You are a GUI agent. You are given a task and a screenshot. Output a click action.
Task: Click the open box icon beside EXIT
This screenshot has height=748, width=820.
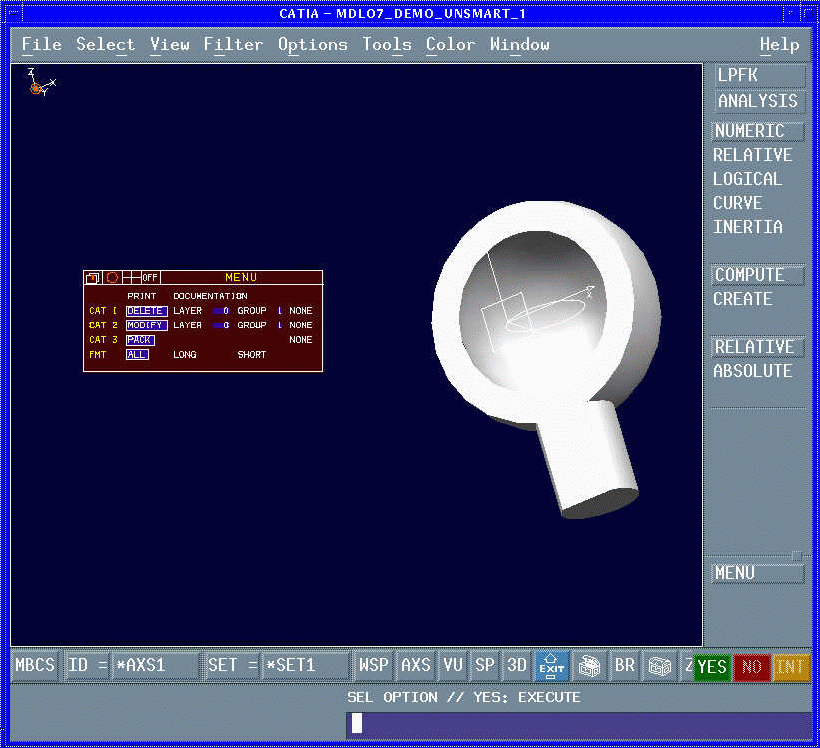[589, 666]
